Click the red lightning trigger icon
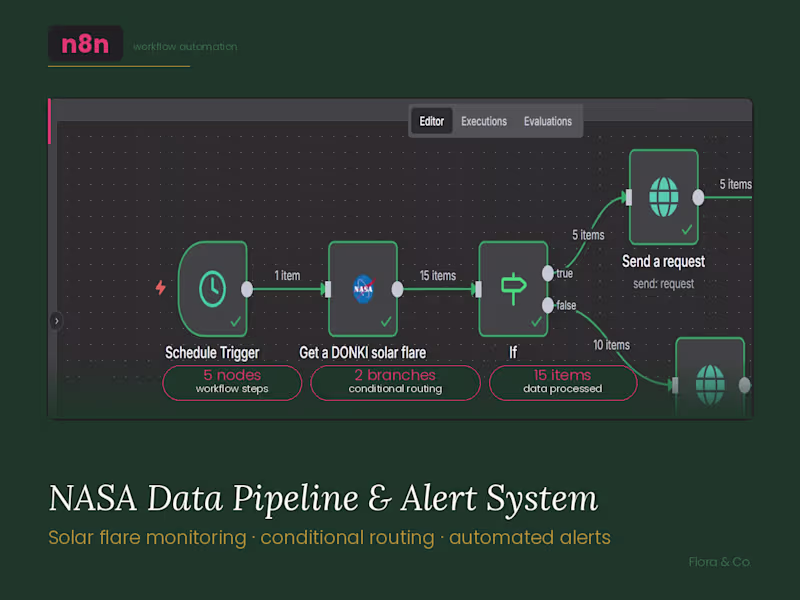This screenshot has width=800, height=600. point(161,288)
